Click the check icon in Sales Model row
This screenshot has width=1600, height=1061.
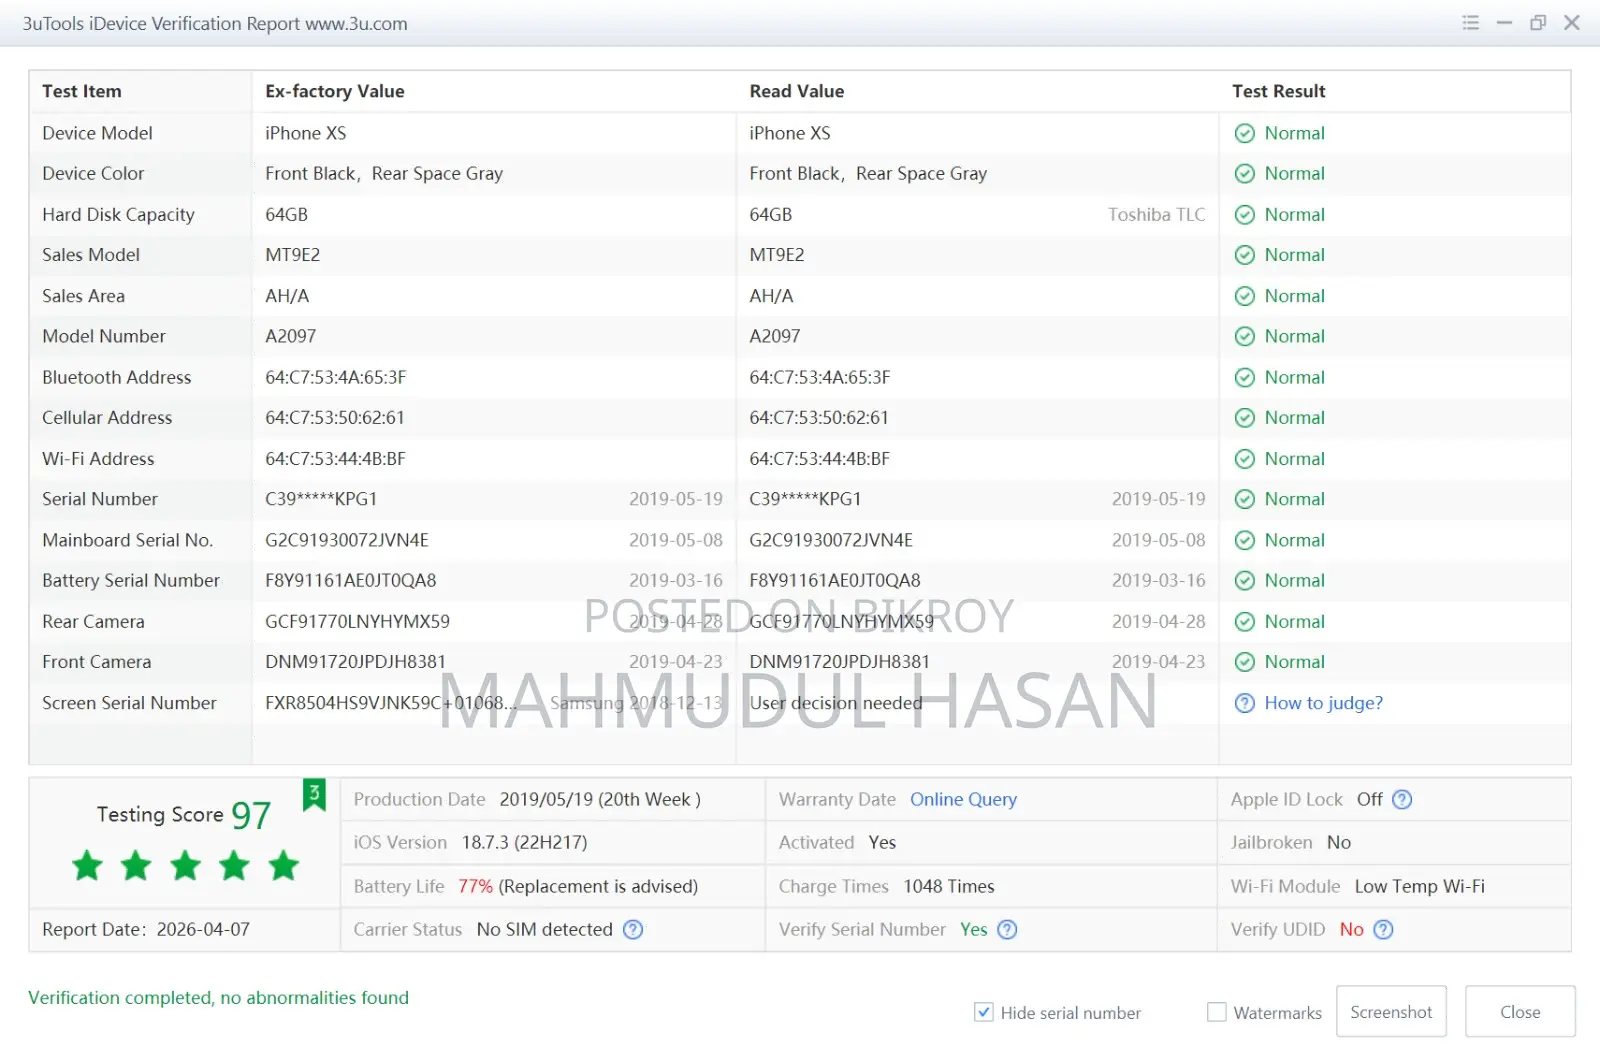pyautogui.click(x=1244, y=255)
